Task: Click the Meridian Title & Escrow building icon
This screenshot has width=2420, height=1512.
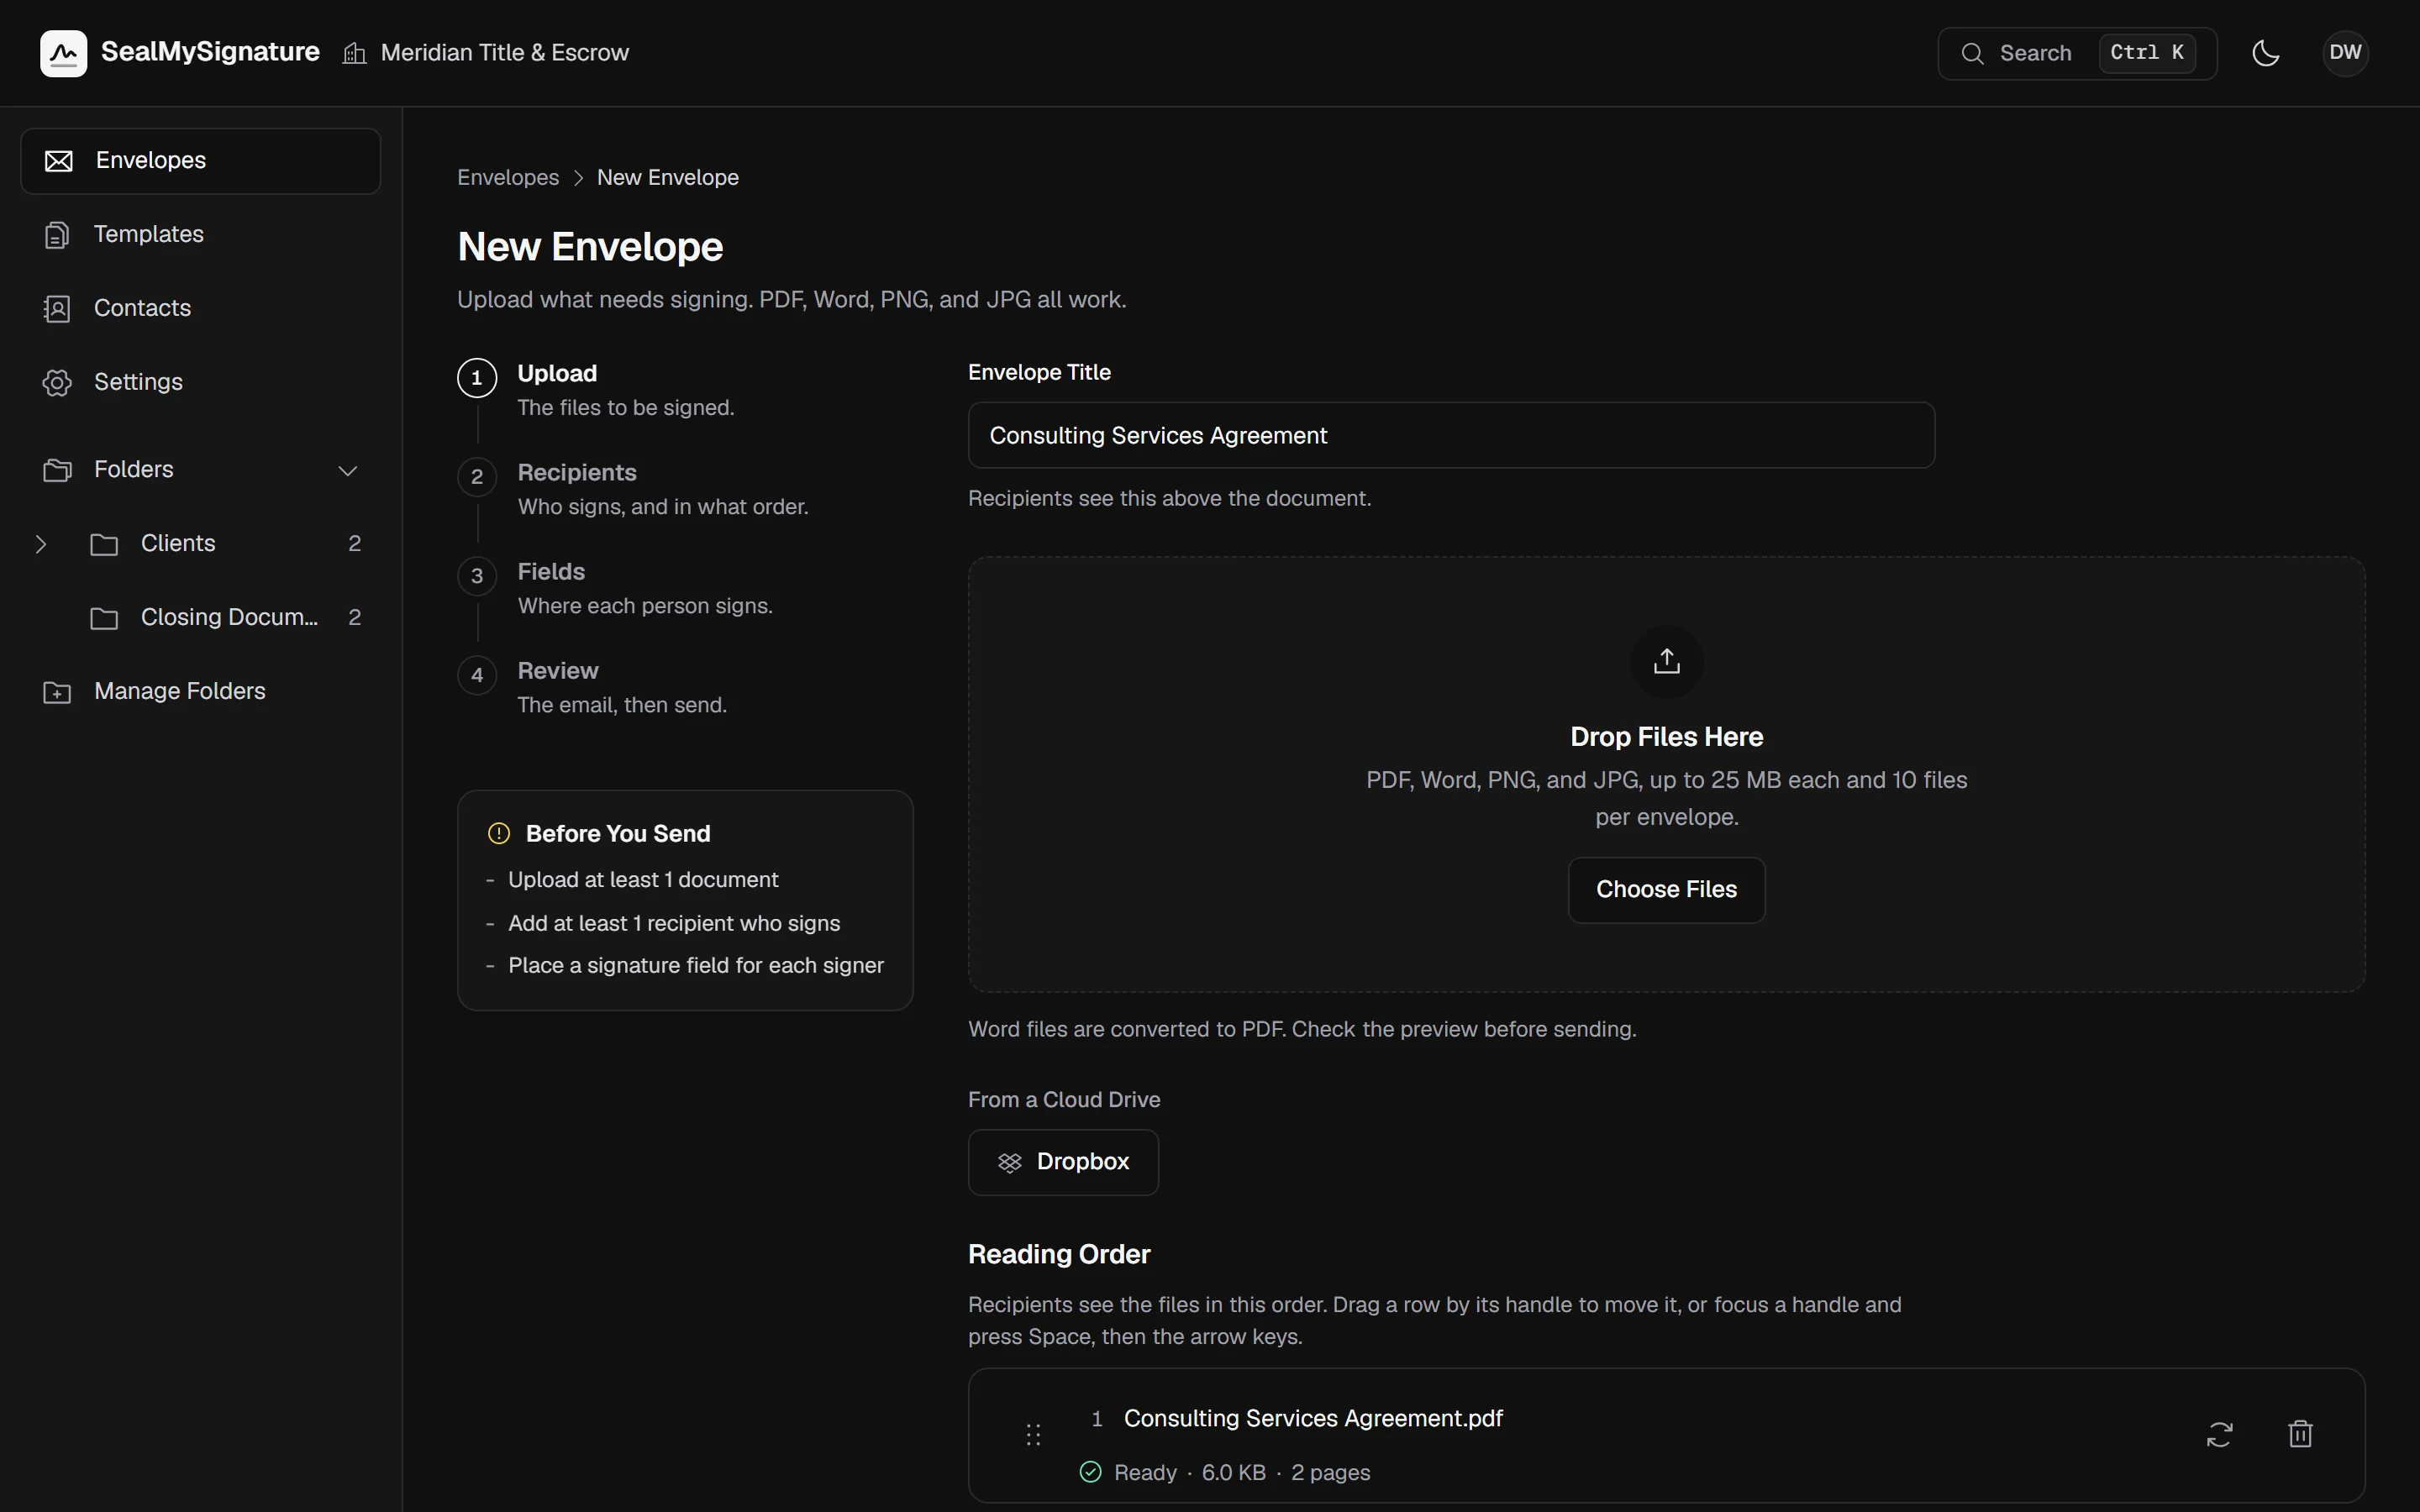Action: (354, 53)
